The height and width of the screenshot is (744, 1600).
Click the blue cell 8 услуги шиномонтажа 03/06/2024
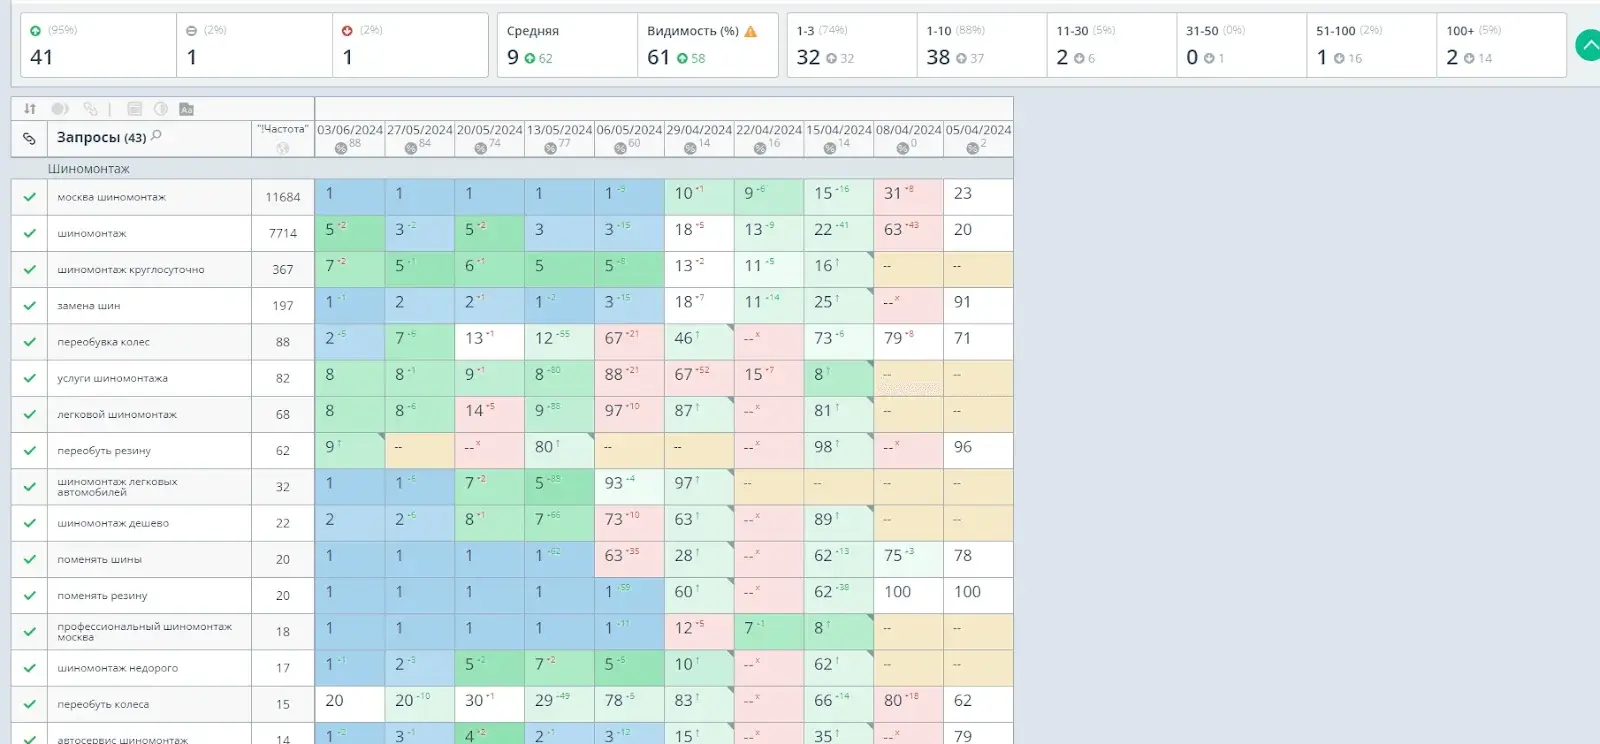(350, 378)
